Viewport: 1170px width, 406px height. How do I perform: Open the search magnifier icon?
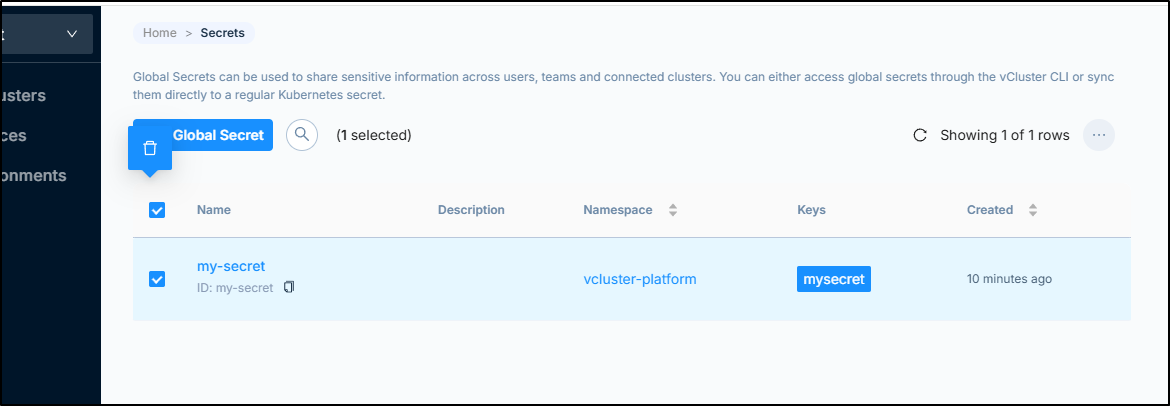coord(301,135)
